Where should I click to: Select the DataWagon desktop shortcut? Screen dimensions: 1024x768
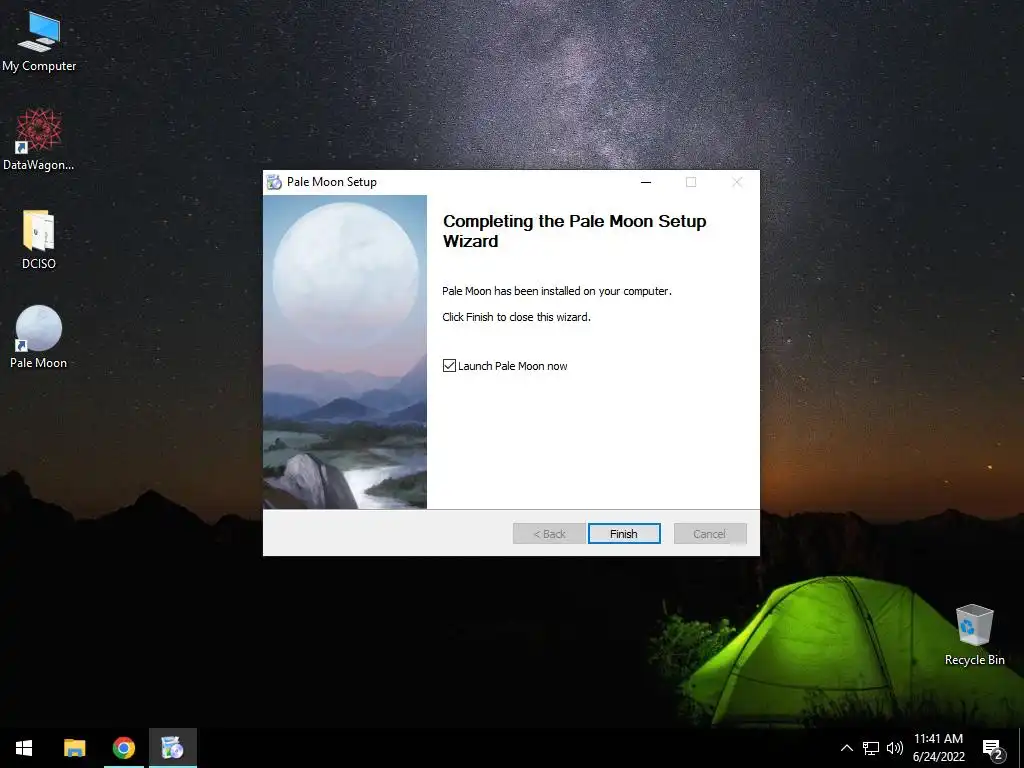[39, 140]
